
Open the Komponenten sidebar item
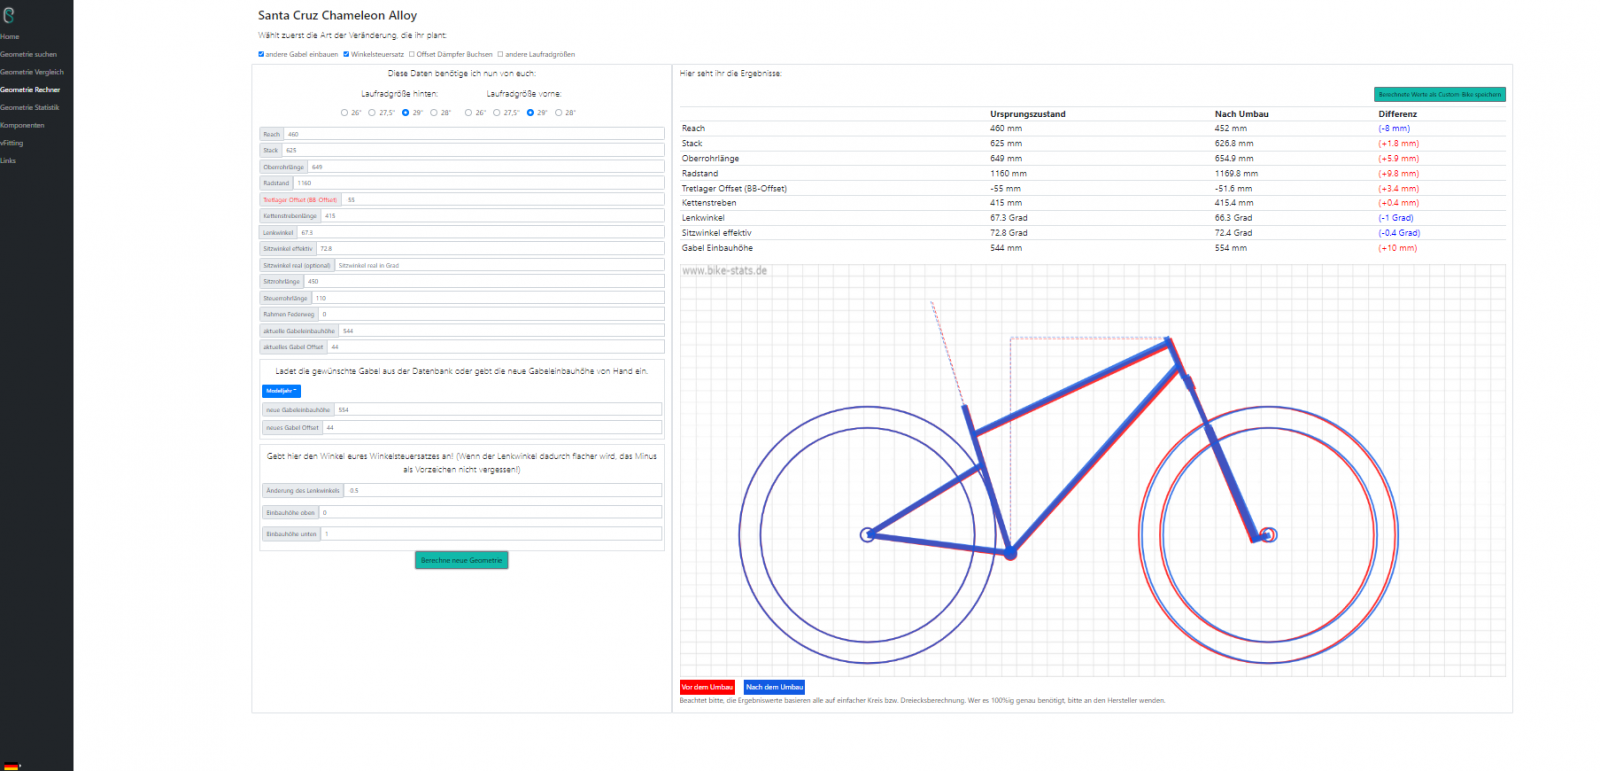tap(22, 125)
